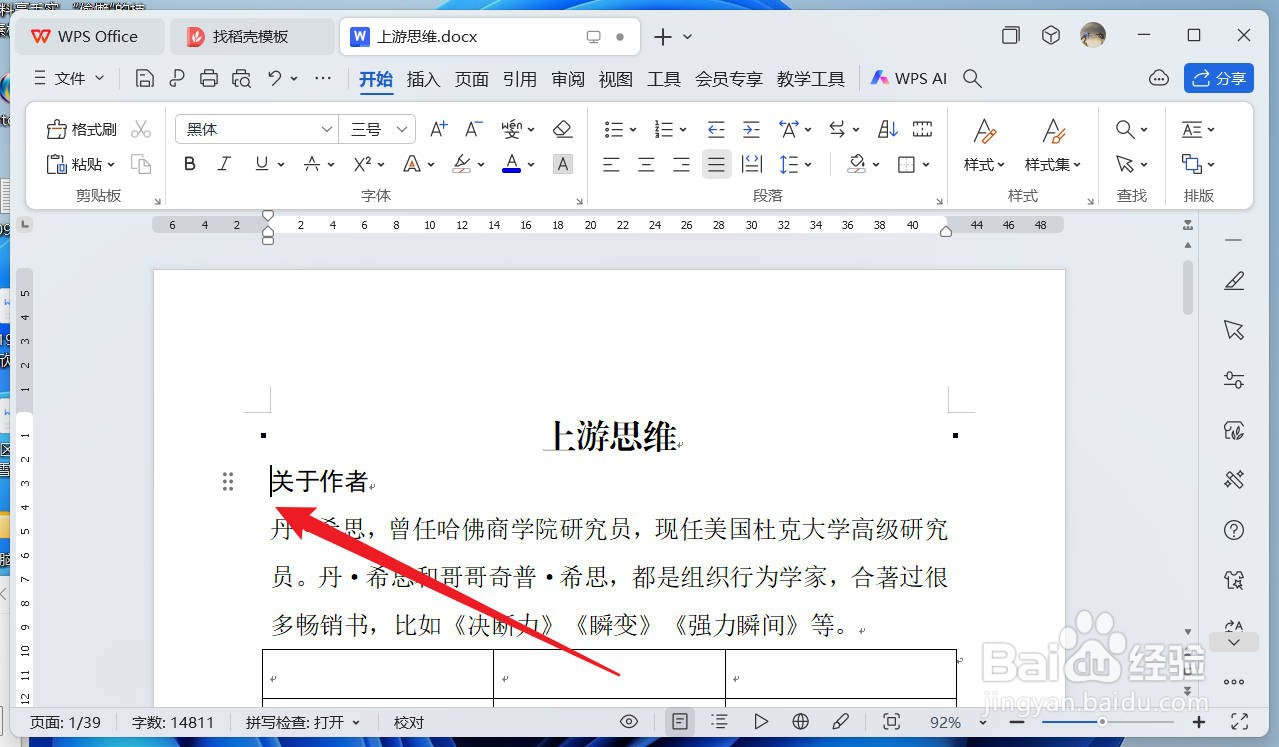This screenshot has width=1279, height=747.
Task: Toggle italic formatting
Action: pos(224,164)
